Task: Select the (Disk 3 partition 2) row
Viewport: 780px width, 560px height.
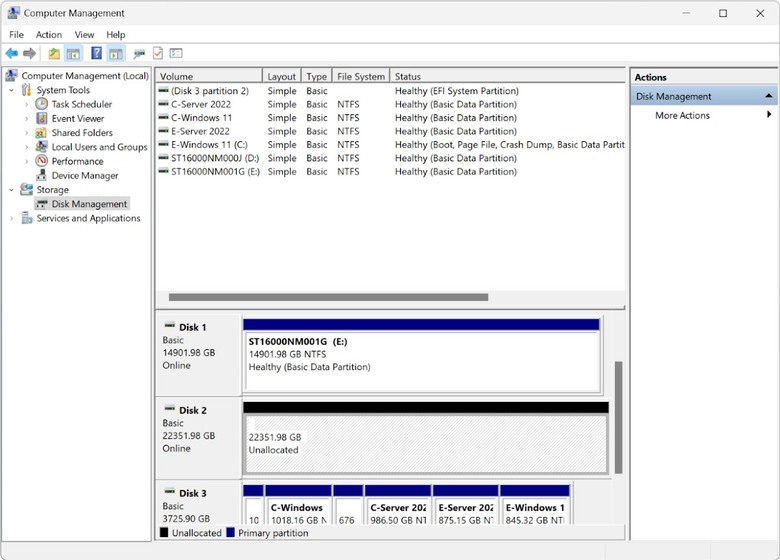Action: (x=390, y=91)
